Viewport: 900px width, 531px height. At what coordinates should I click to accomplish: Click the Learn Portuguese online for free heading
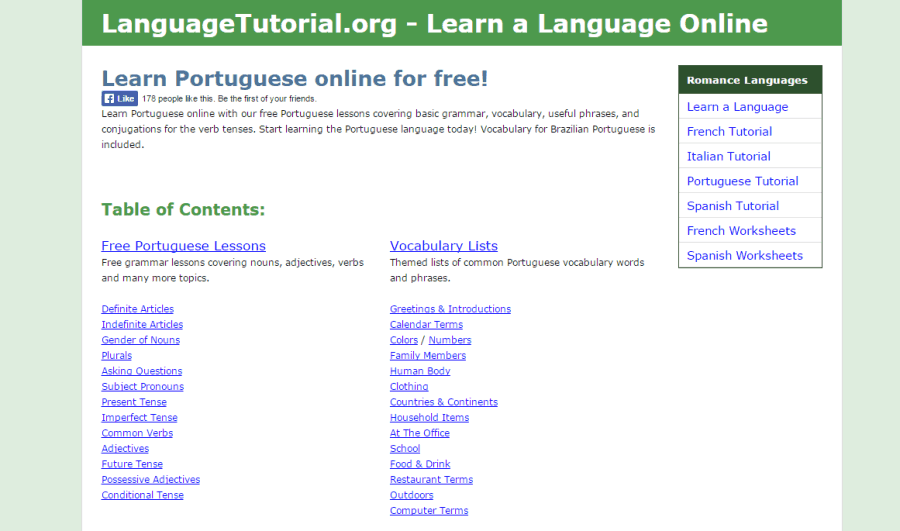[x=294, y=78]
